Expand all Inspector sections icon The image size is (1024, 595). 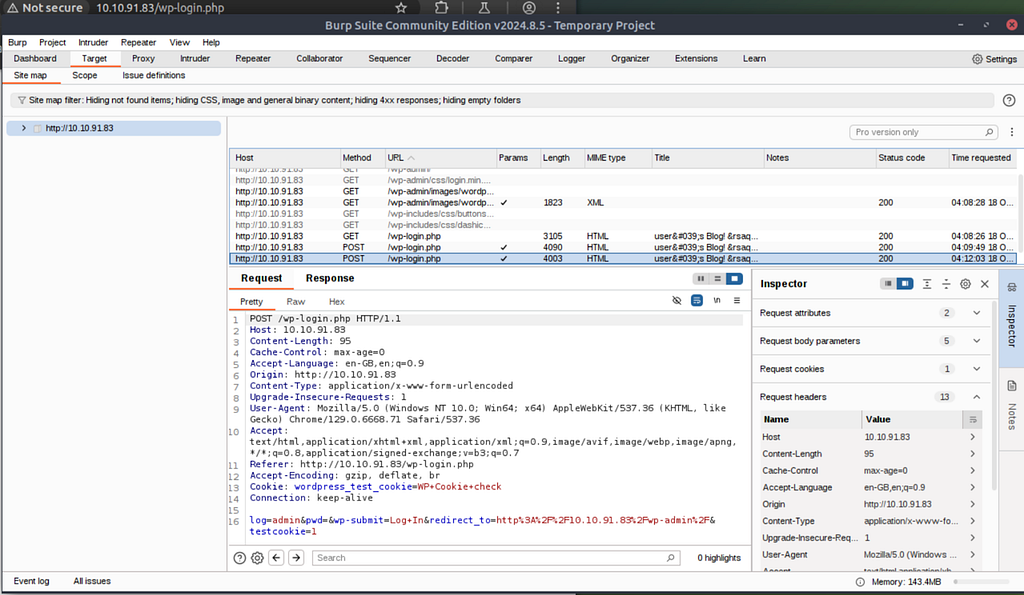point(927,283)
